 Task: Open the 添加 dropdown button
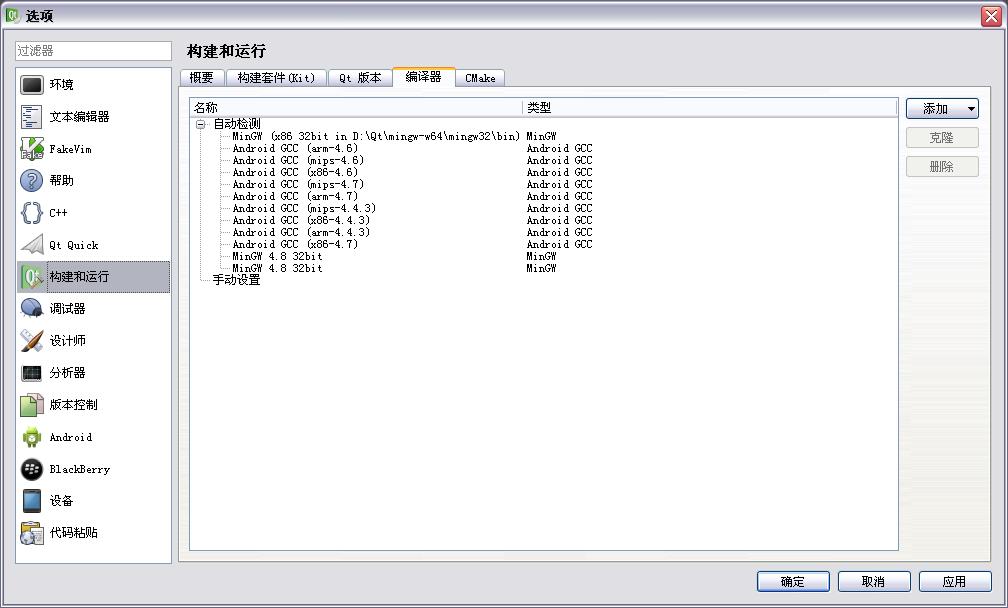coord(942,109)
